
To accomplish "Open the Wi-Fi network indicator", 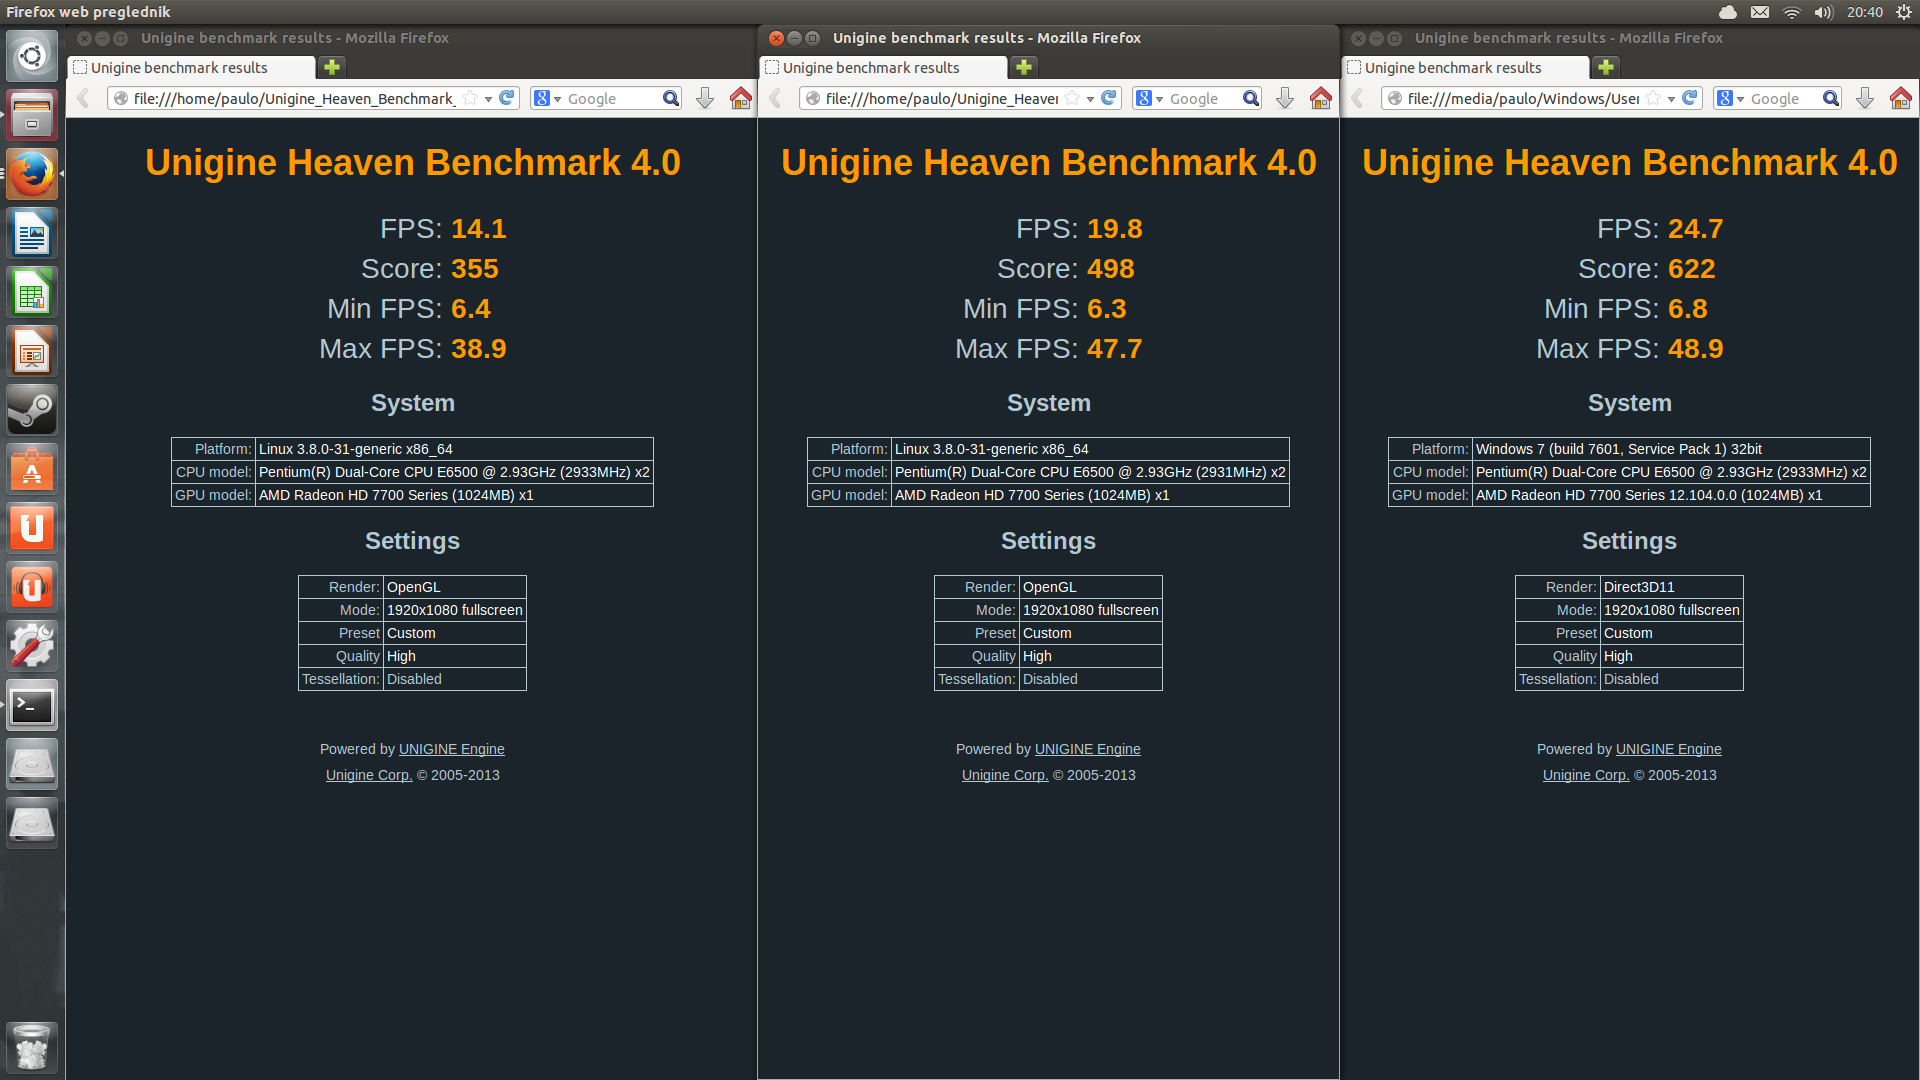I will [1792, 12].
